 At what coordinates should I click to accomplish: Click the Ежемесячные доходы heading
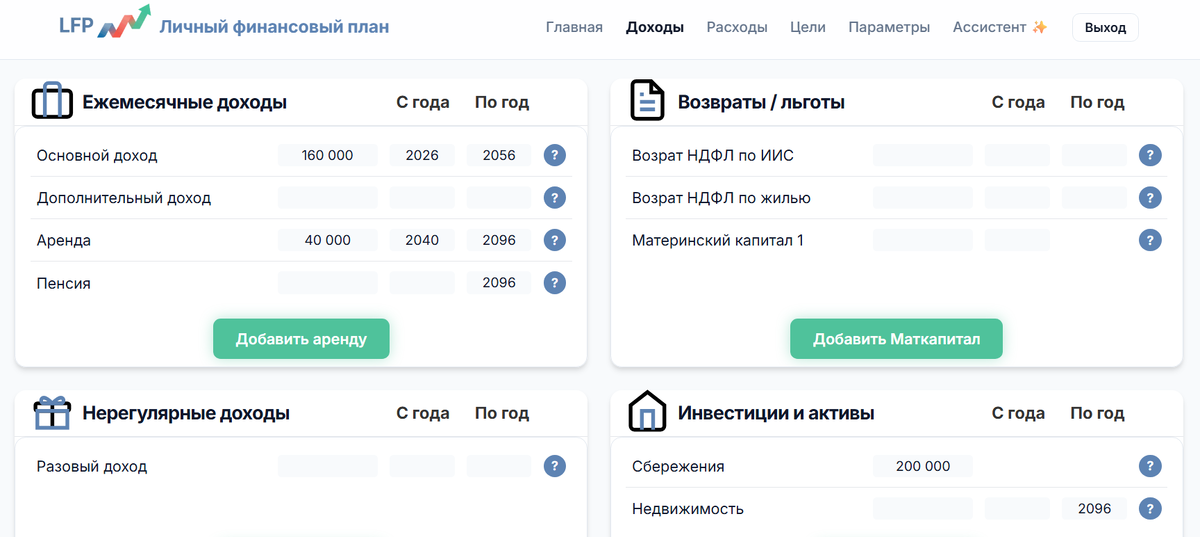click(x=184, y=102)
